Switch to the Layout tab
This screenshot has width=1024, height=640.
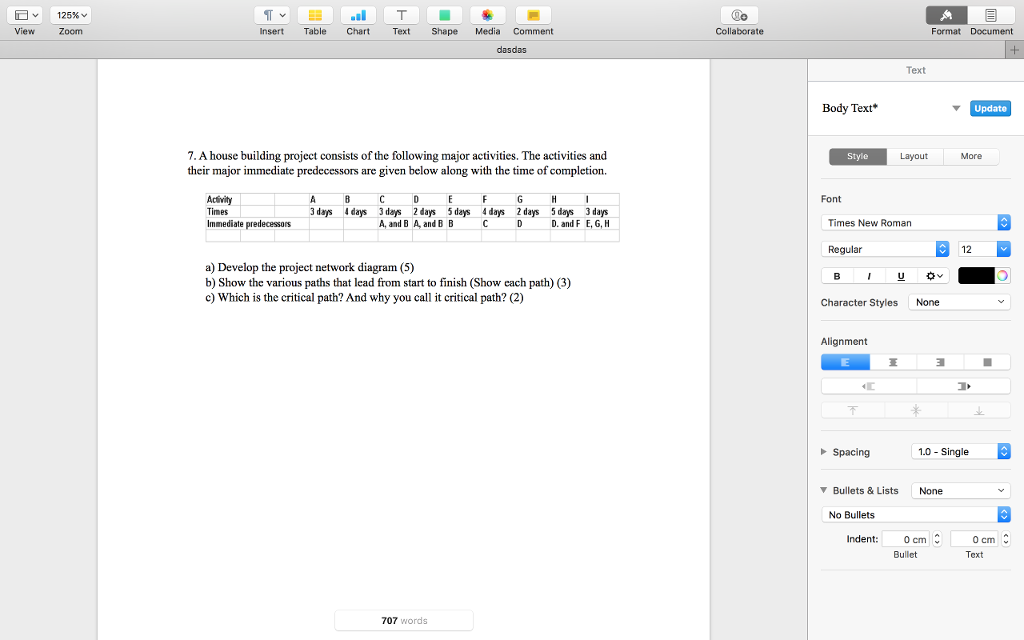click(914, 157)
